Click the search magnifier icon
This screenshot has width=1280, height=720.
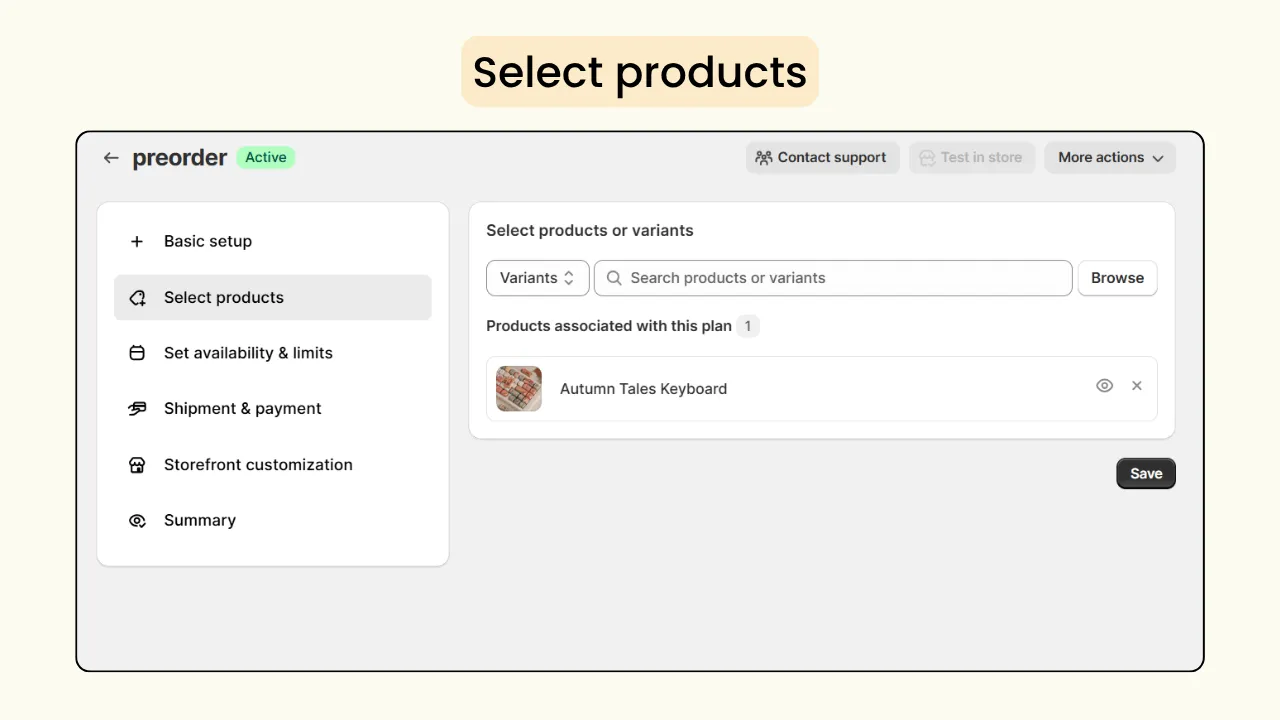pos(613,278)
